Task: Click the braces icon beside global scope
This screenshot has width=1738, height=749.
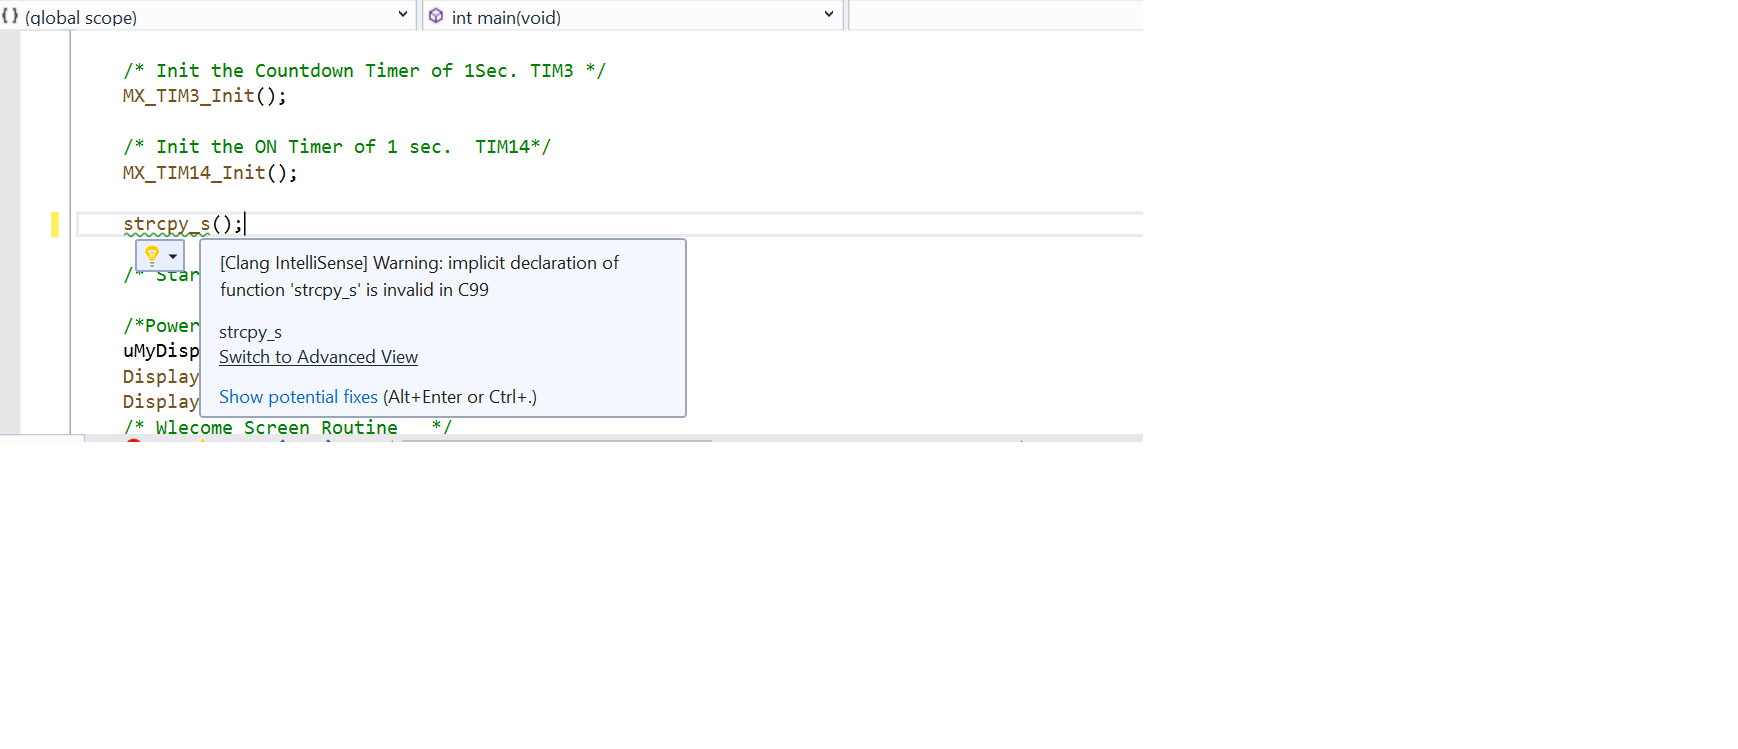Action: coord(10,15)
